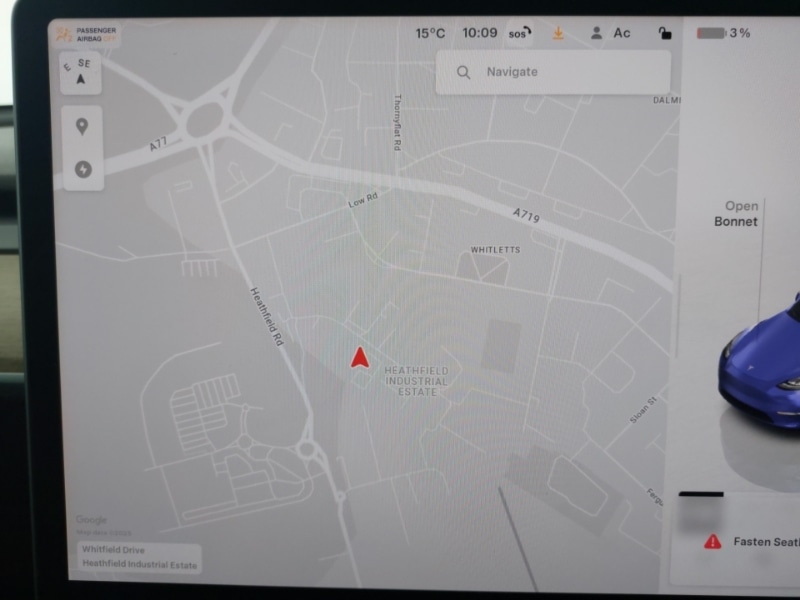Tap the red seatbelt warning triangle
The image size is (800, 600).
(x=712, y=541)
